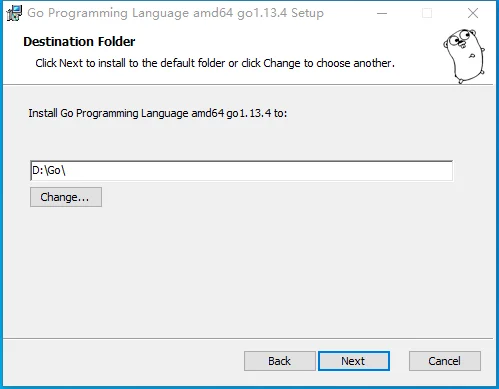Screen dimensions: 499x389
Task: Cancel the Go installation
Action: pos(445,361)
